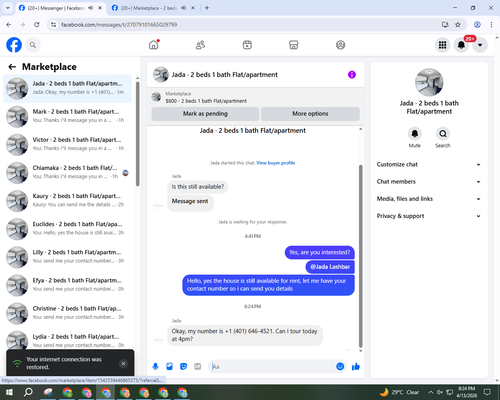The width and height of the screenshot is (500, 400).
Task: Open a new browser tab
Action: tap(207, 8)
